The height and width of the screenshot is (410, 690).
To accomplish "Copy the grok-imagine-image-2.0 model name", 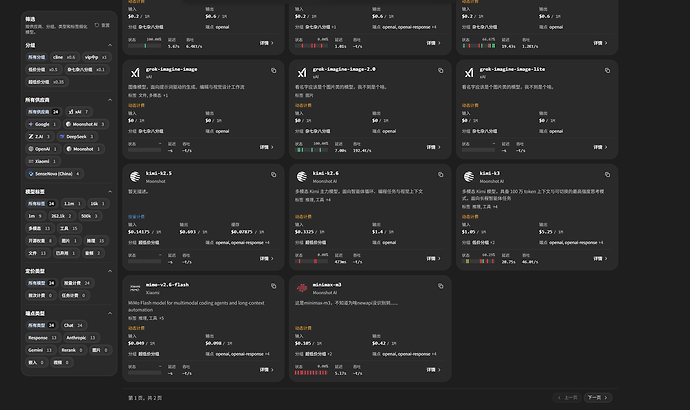I will [x=440, y=70].
